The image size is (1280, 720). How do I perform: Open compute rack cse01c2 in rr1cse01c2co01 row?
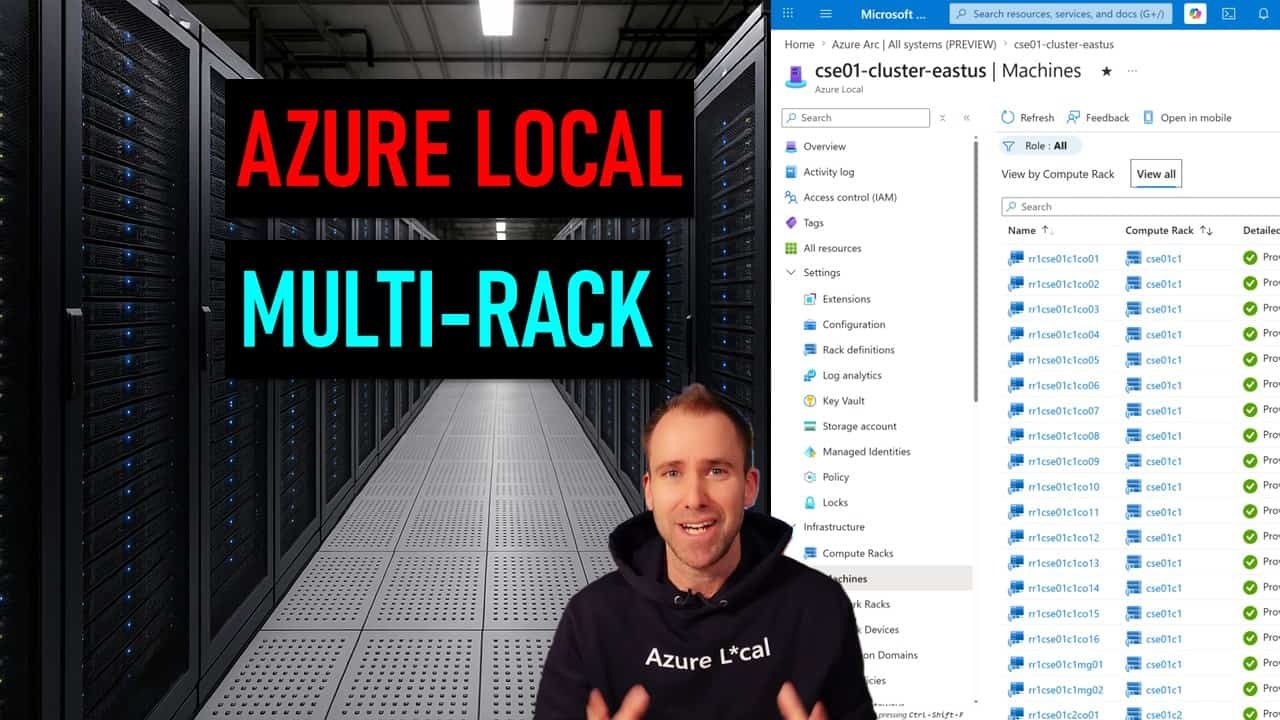click(x=1164, y=715)
